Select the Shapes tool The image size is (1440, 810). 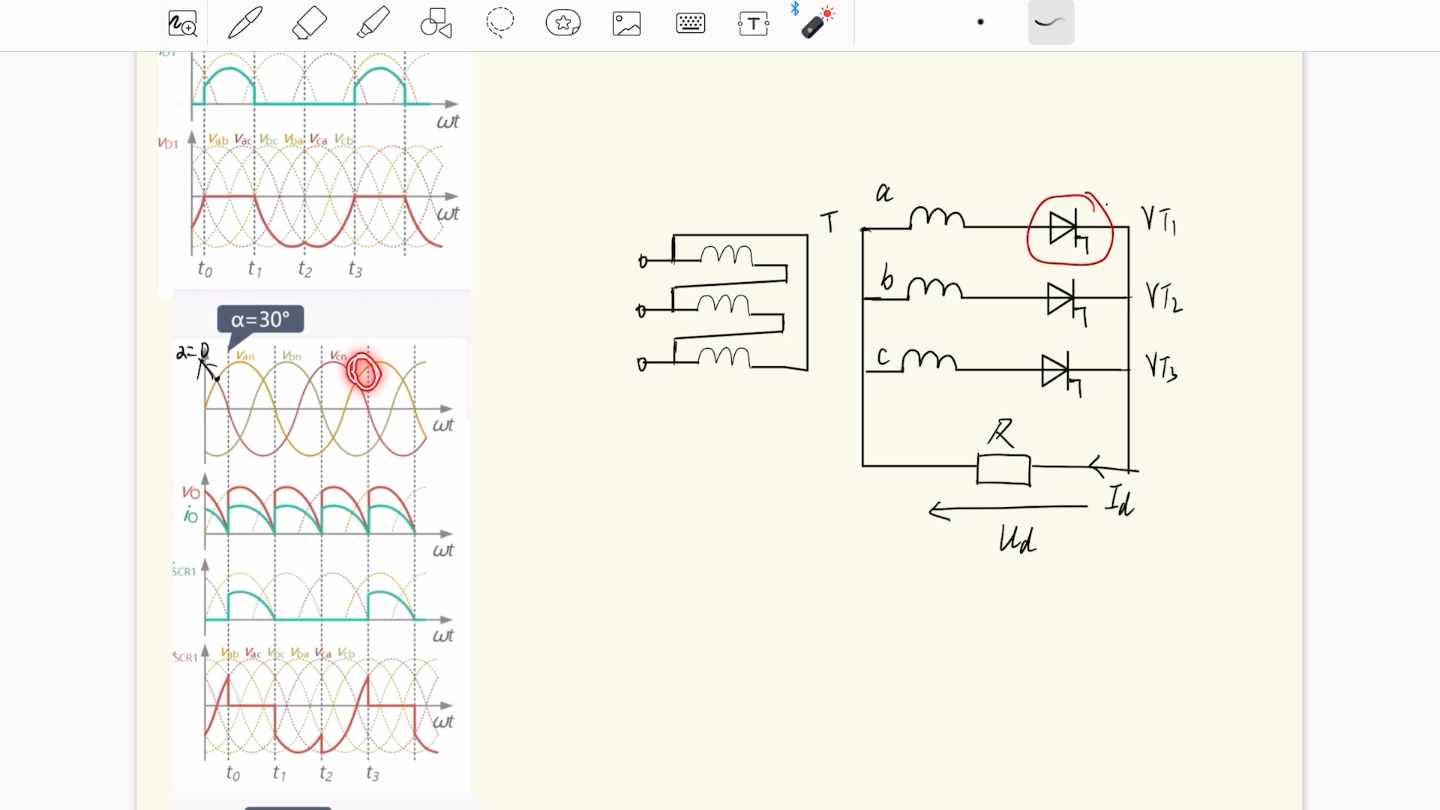436,23
